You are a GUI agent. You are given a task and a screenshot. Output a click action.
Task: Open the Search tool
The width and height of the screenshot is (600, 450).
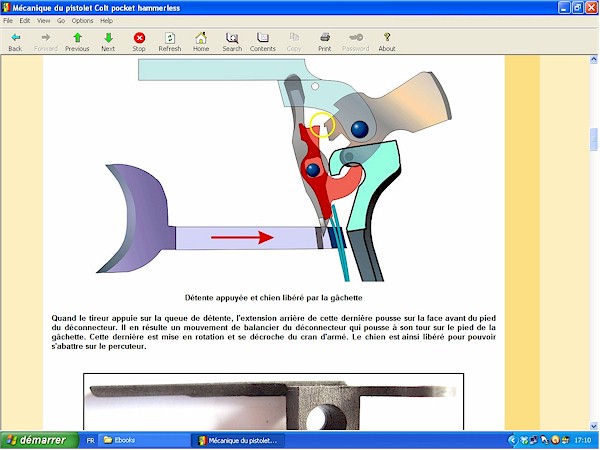232,41
